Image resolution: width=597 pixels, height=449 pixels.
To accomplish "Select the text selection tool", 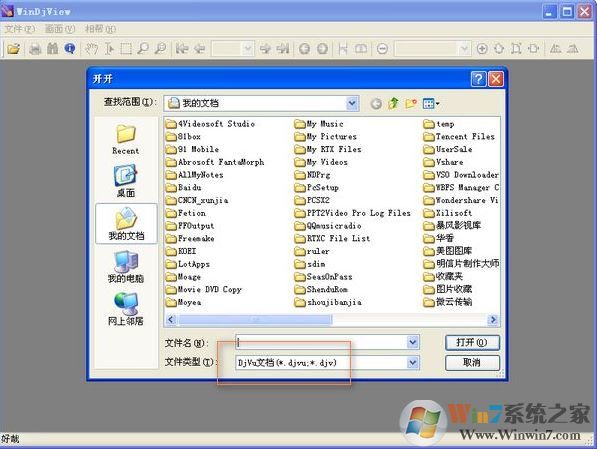I will tap(109, 48).
